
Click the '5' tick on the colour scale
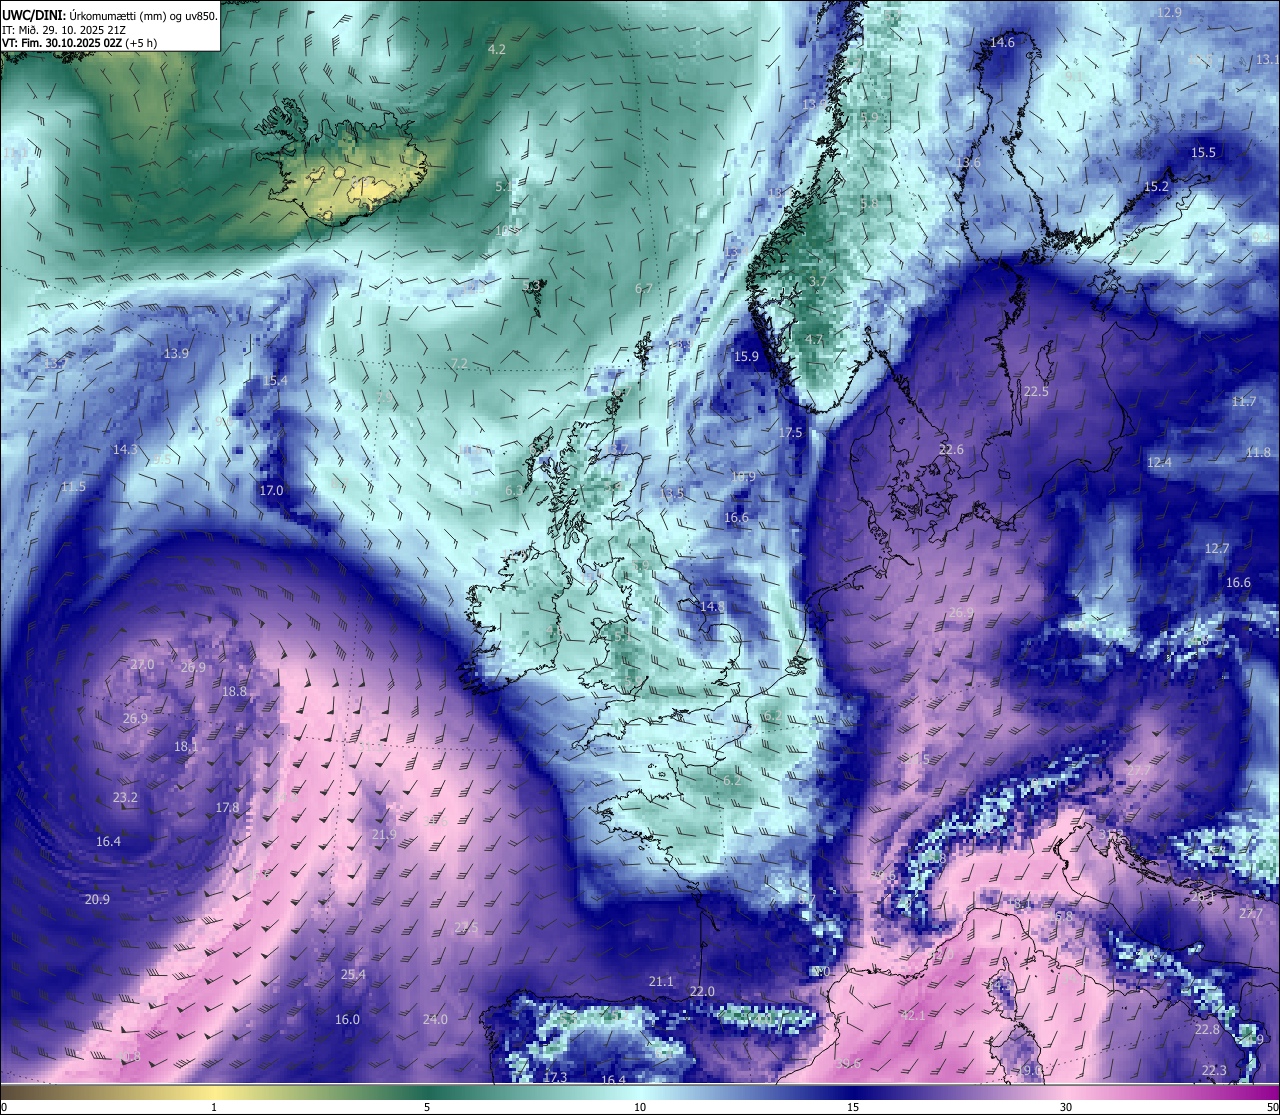tap(427, 1107)
